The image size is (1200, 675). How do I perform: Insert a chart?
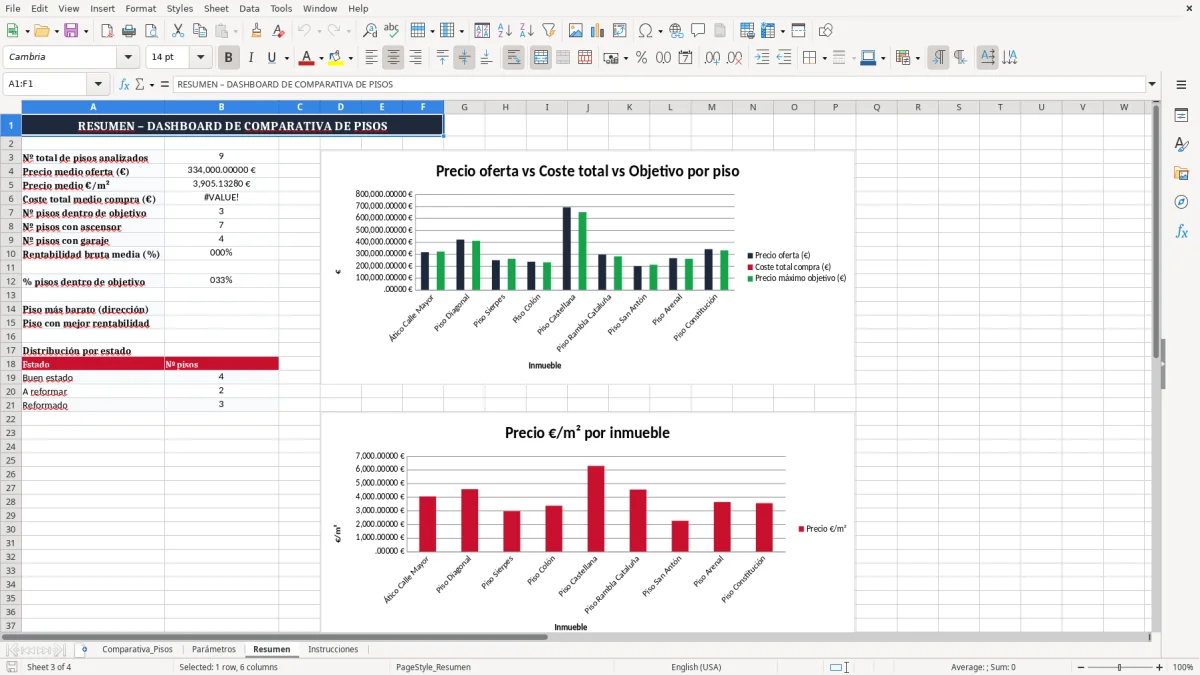click(x=598, y=31)
